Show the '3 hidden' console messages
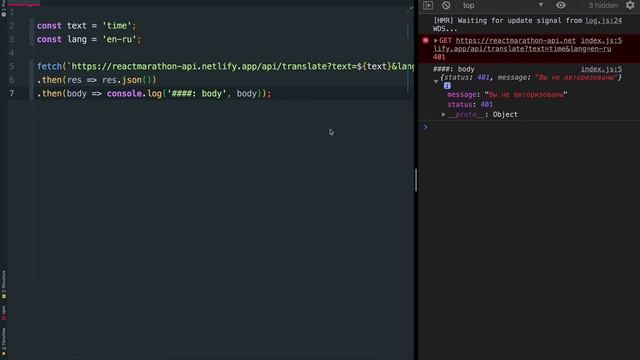 click(x=603, y=5)
